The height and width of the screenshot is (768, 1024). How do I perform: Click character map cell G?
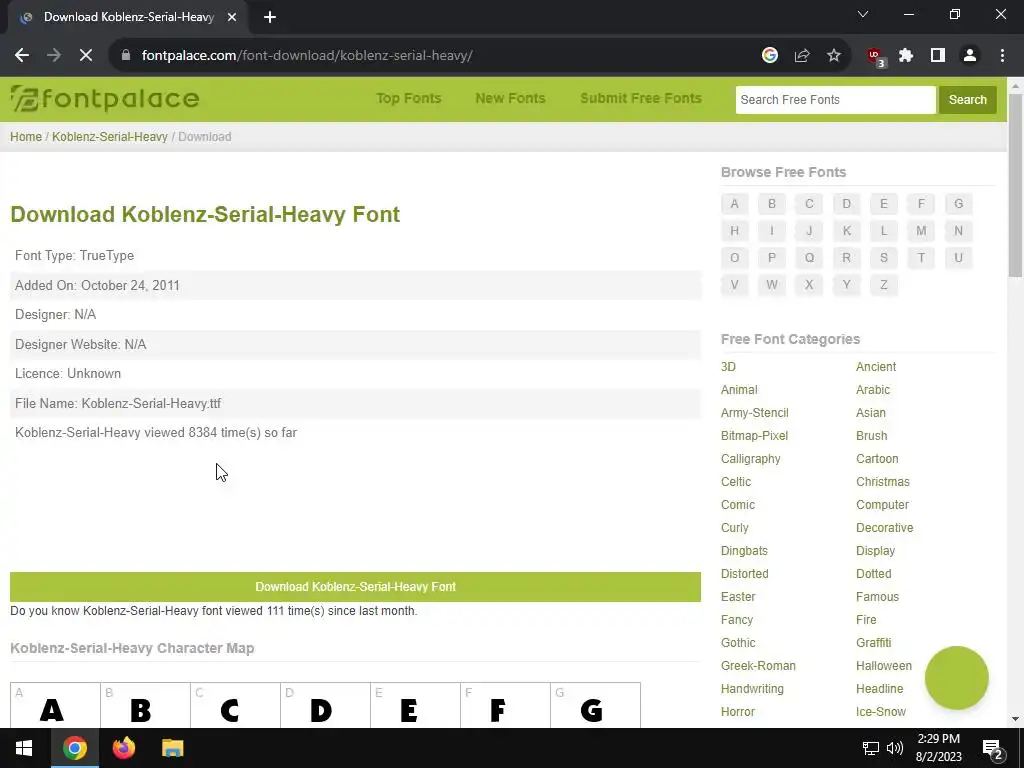tap(596, 705)
